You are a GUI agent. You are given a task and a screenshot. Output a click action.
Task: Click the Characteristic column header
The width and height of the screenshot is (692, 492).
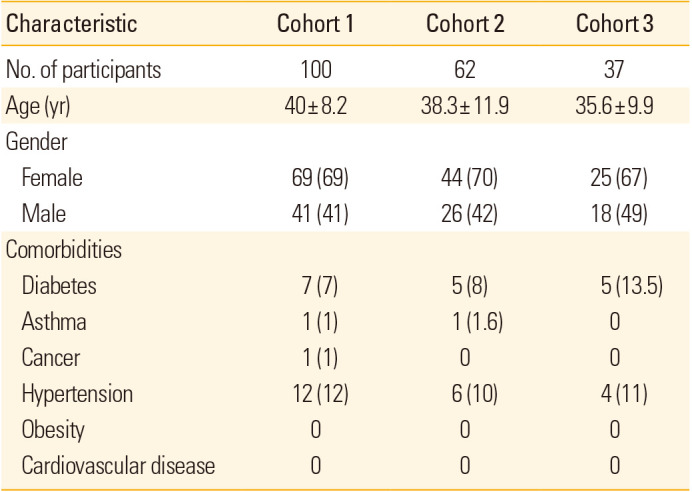pyautogui.click(x=71, y=23)
